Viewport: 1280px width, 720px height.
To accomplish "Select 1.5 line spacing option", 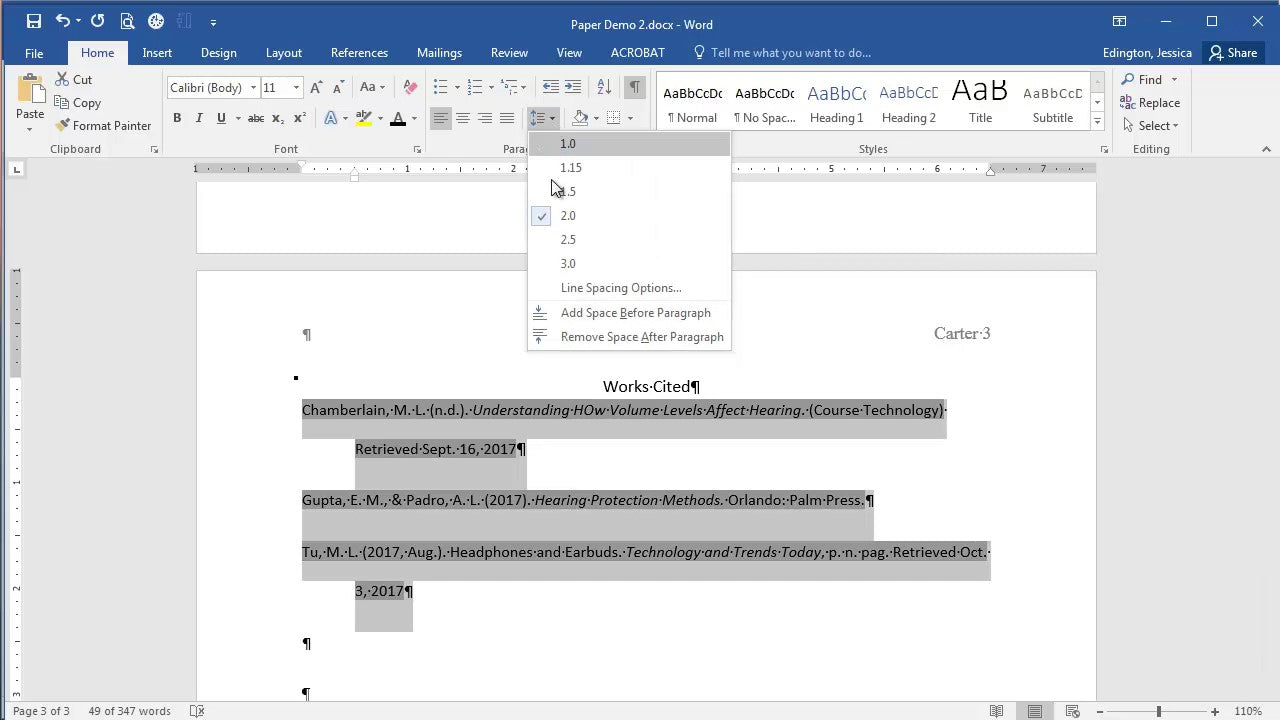I will (x=568, y=191).
